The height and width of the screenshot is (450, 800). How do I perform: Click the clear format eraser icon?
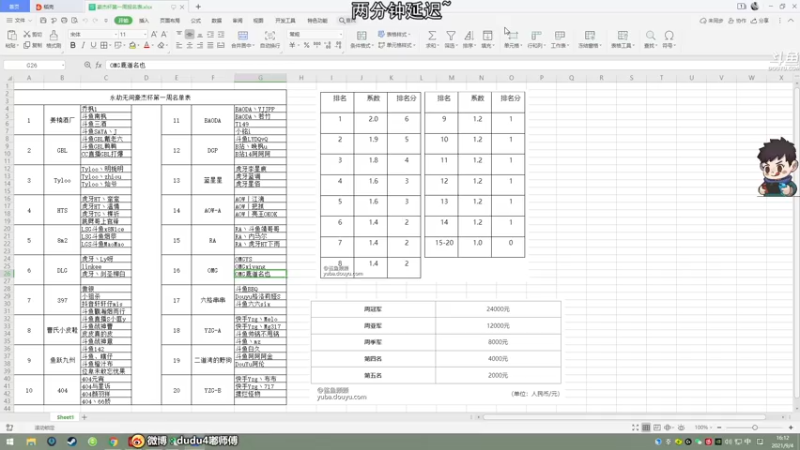161,45
